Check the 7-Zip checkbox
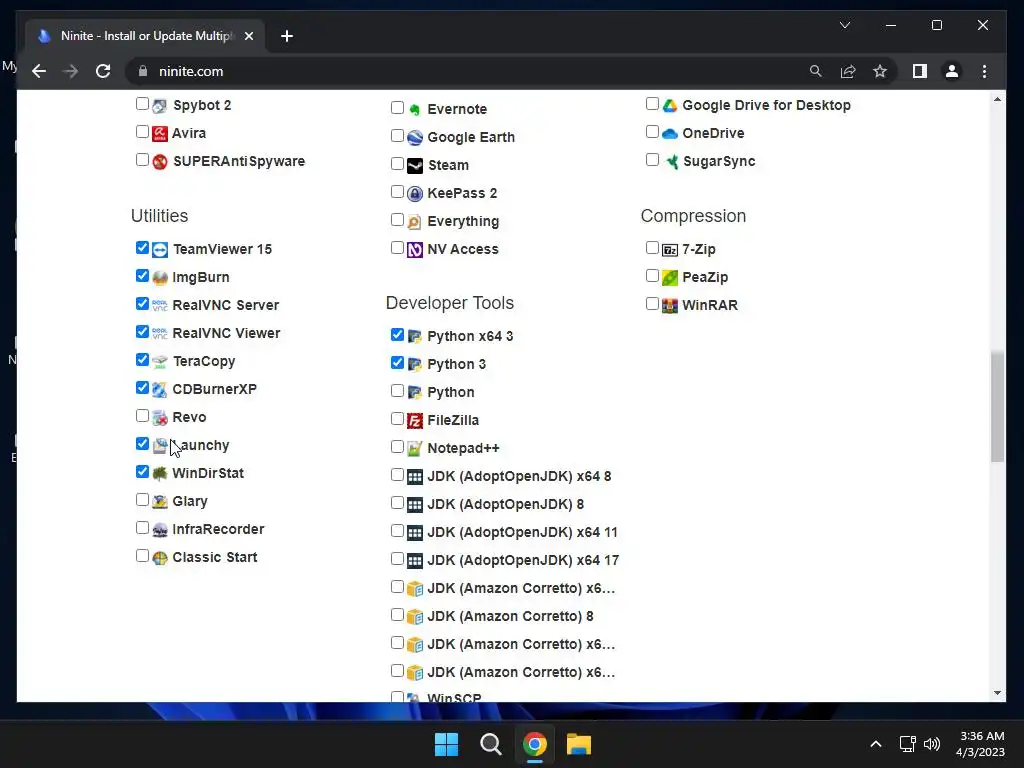 click(x=652, y=248)
